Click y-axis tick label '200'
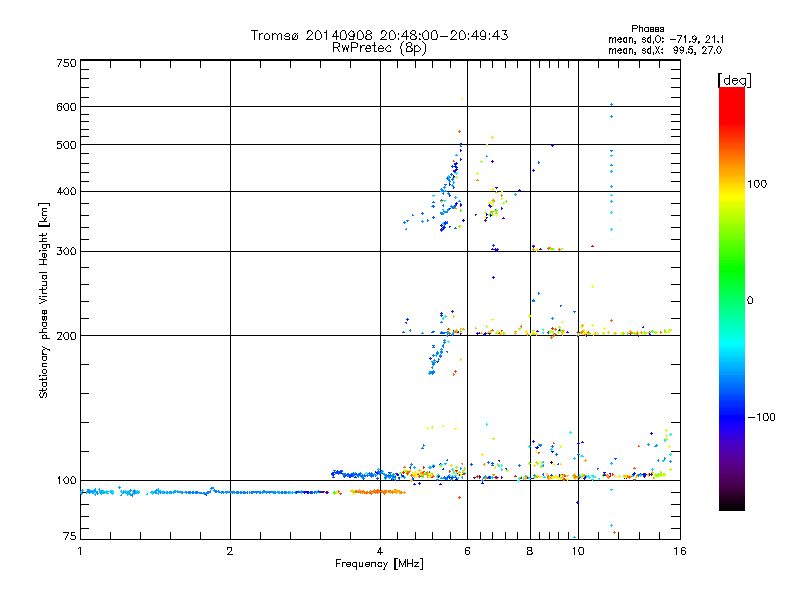The height and width of the screenshot is (600, 800). [66, 336]
